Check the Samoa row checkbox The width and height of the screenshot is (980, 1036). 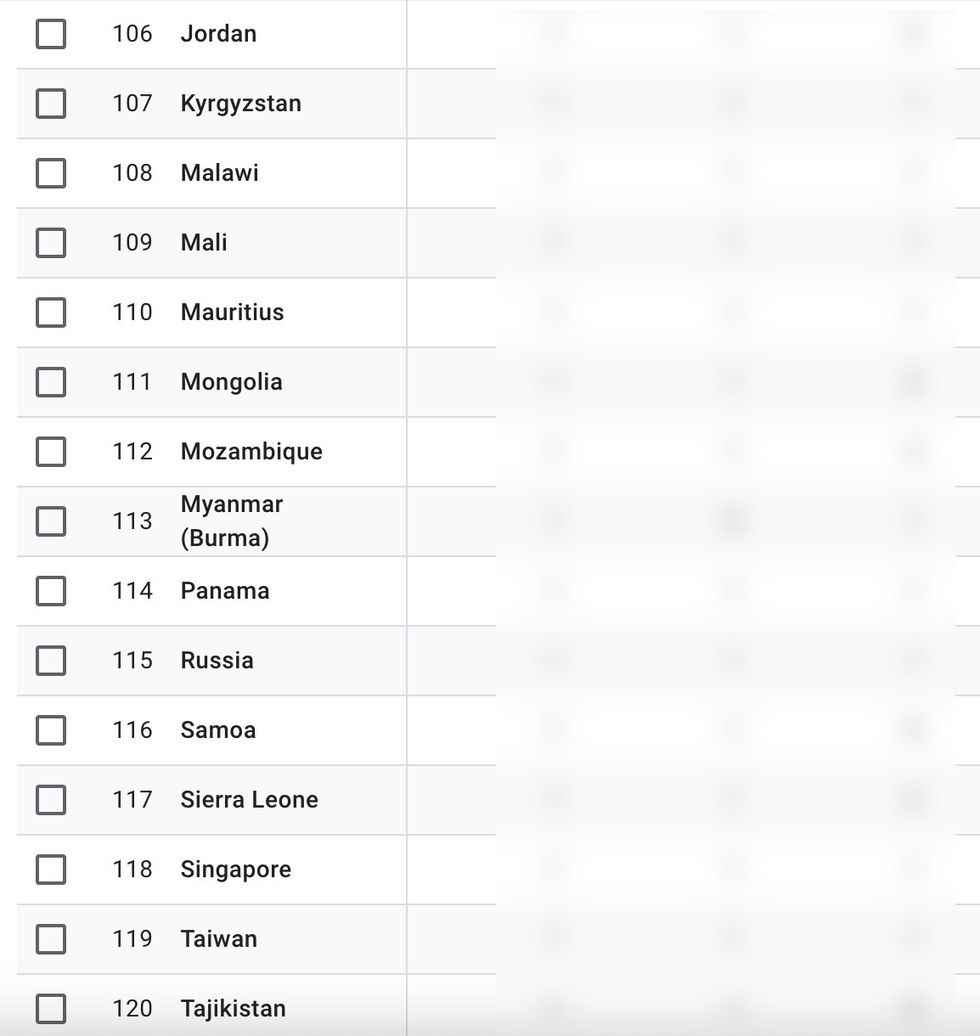[x=51, y=730]
